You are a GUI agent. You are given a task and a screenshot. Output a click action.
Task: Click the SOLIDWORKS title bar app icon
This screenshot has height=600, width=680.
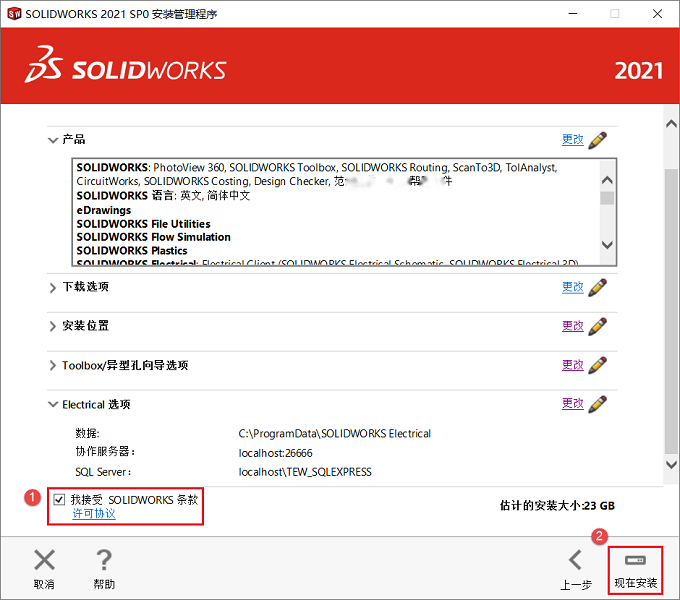14,14
